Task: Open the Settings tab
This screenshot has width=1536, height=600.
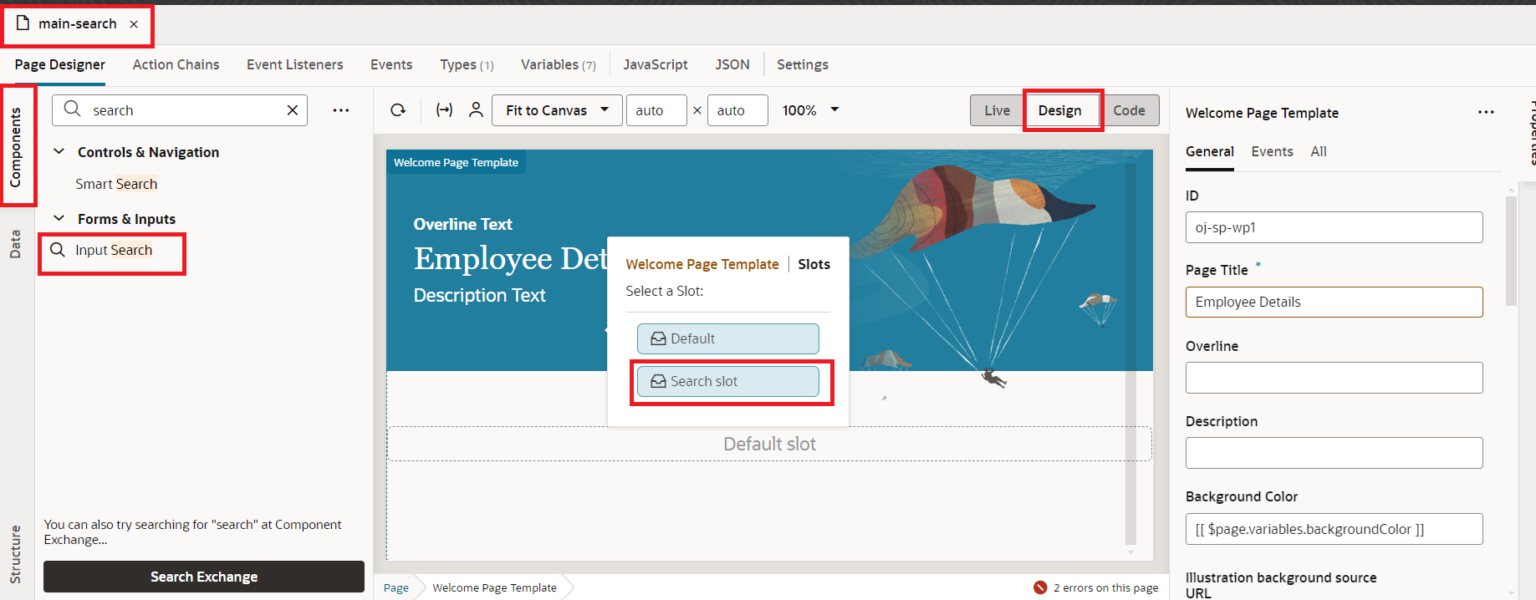Action: tap(802, 64)
